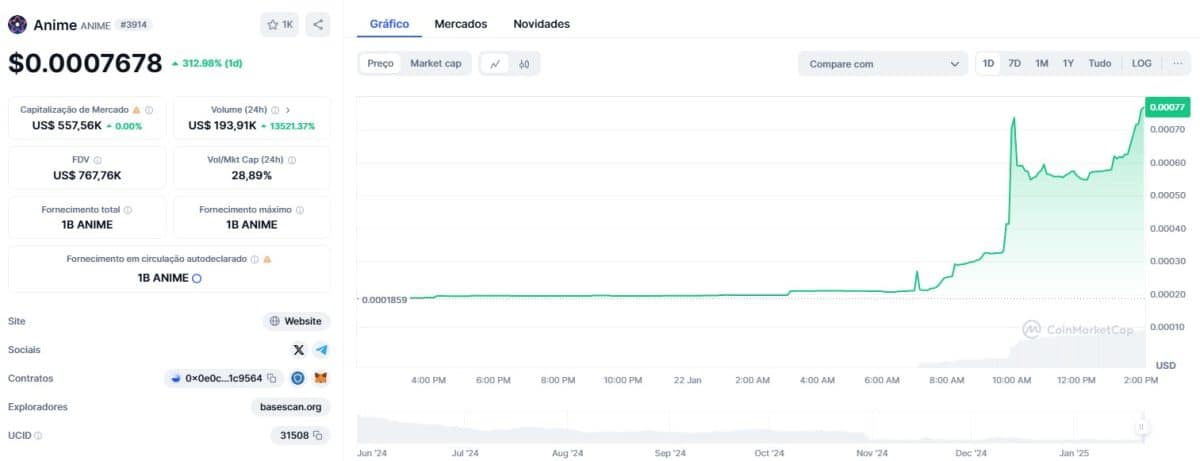Click the volume value US$ 193,91K
The height and width of the screenshot is (461, 1200).
pos(222,126)
